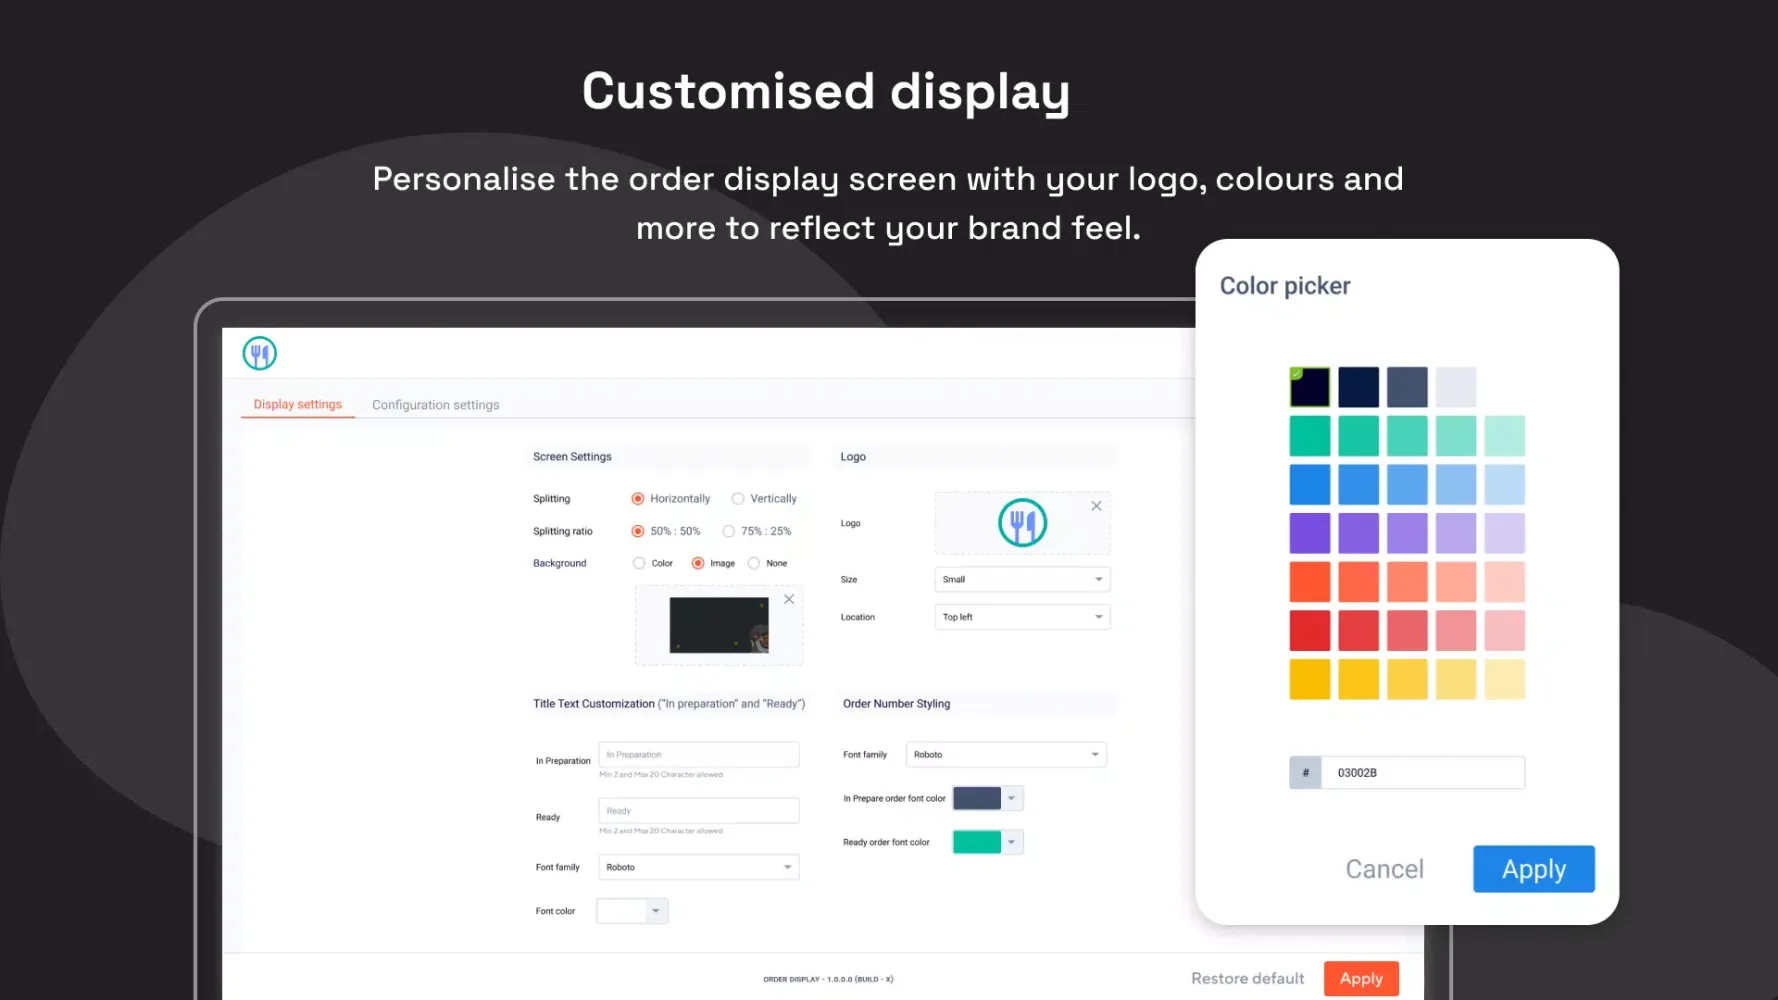Click the hex color input 03002B
The height and width of the screenshot is (1000, 1778).
[x=1423, y=773]
